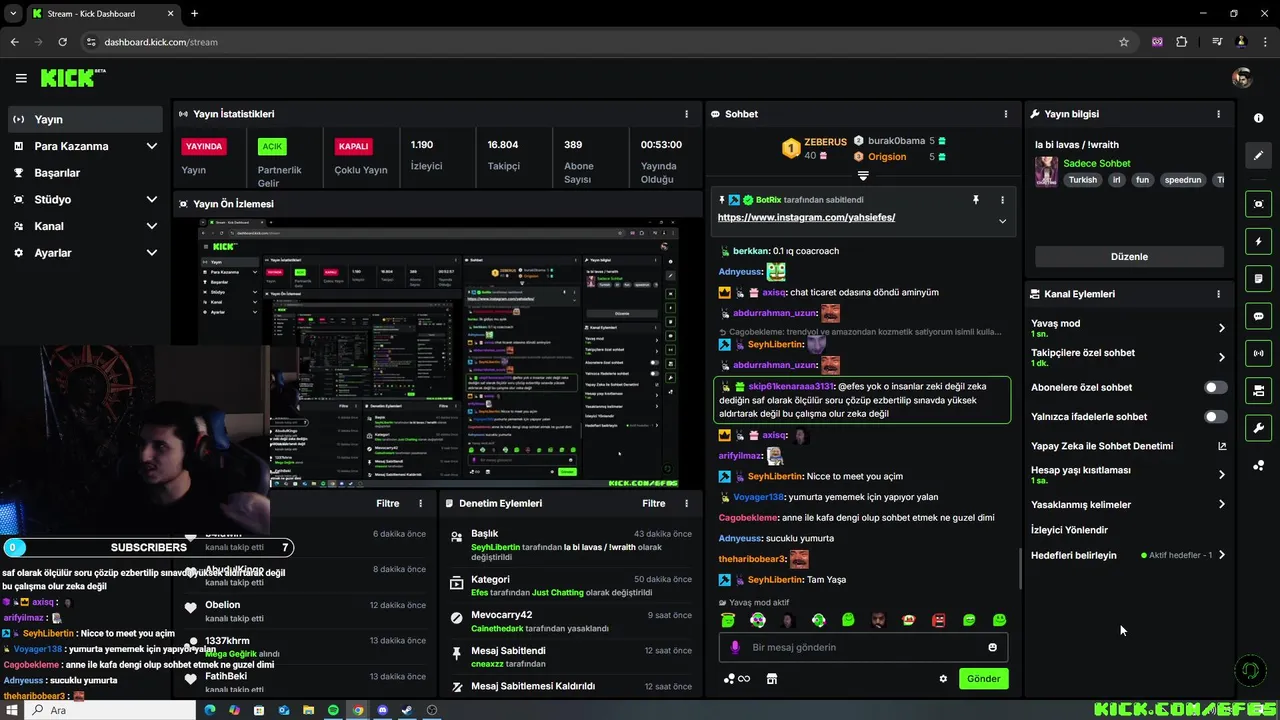The height and width of the screenshot is (720, 1280).
Task: Open Spotify from the Windows taskbar
Action: coord(333,710)
